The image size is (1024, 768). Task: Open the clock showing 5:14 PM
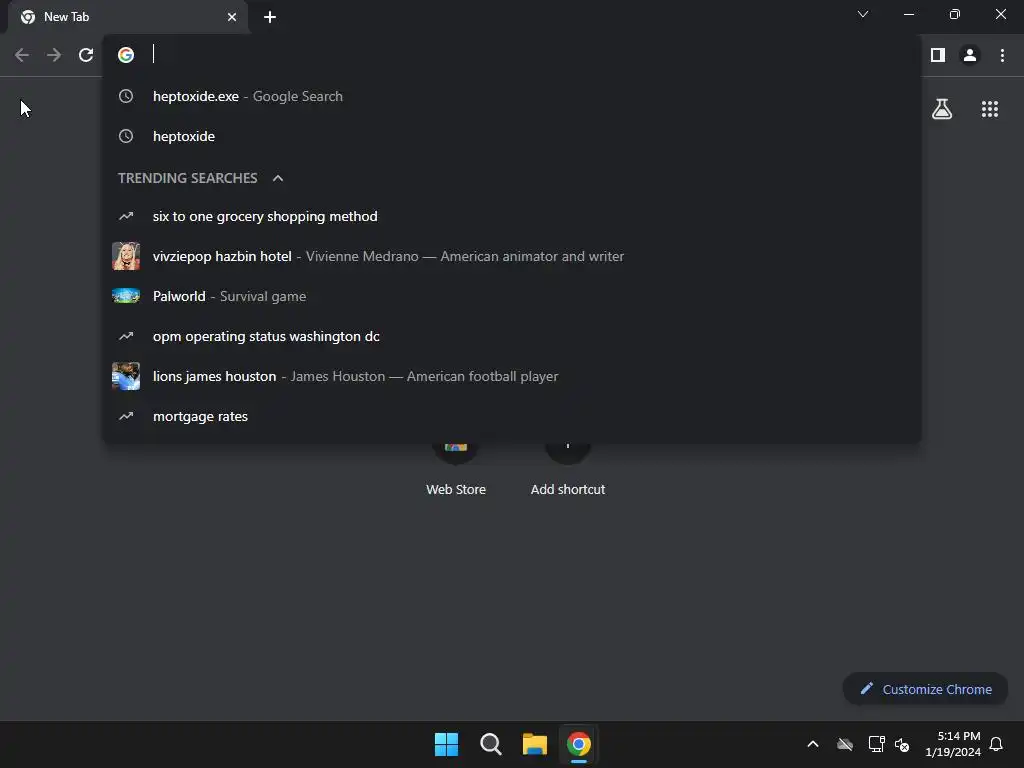tap(953, 744)
